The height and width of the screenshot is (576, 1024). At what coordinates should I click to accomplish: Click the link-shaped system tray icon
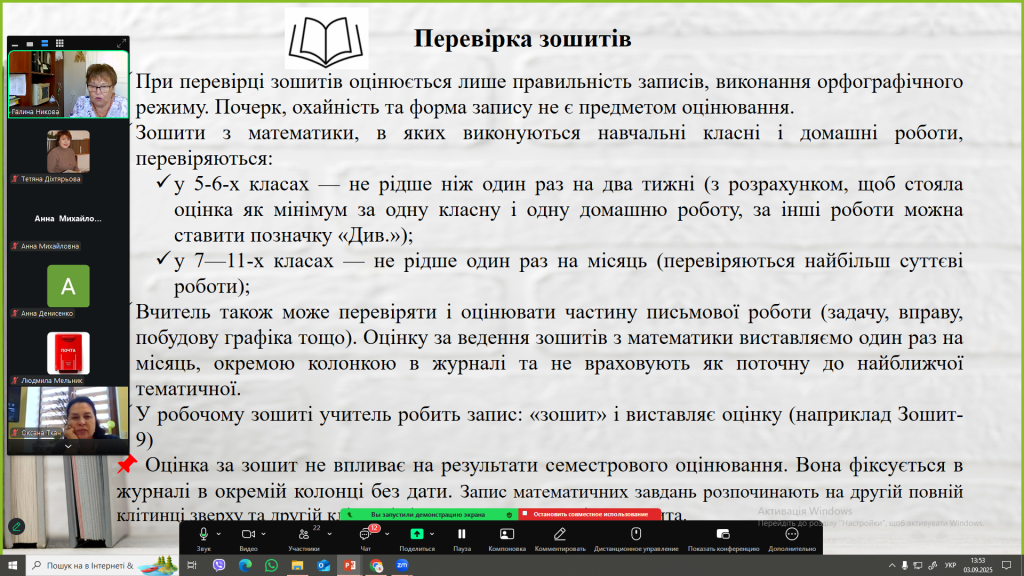[x=933, y=566]
